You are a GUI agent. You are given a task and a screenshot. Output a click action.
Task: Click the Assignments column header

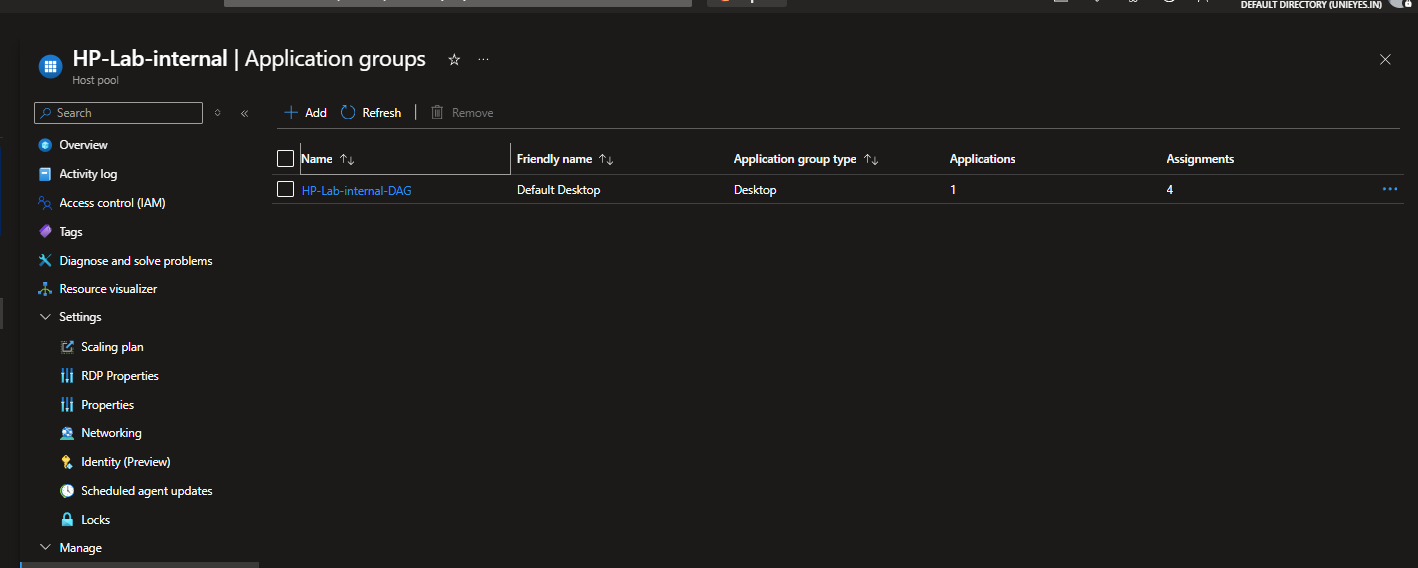pyautogui.click(x=1200, y=159)
